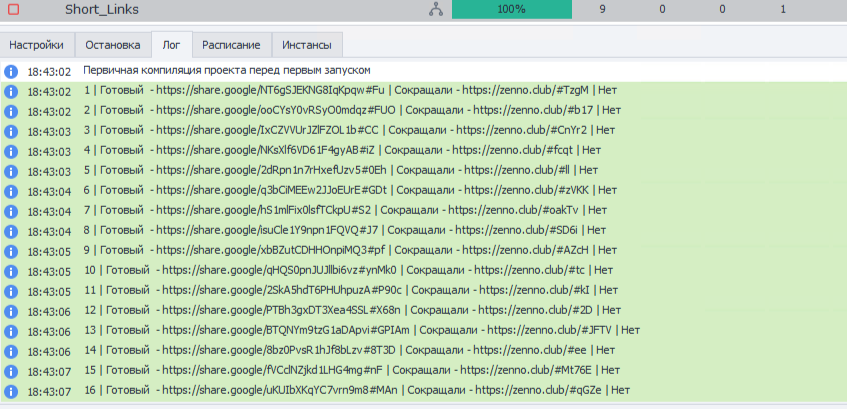
Task: Click the info icon on log row 15
Action: [11, 371]
